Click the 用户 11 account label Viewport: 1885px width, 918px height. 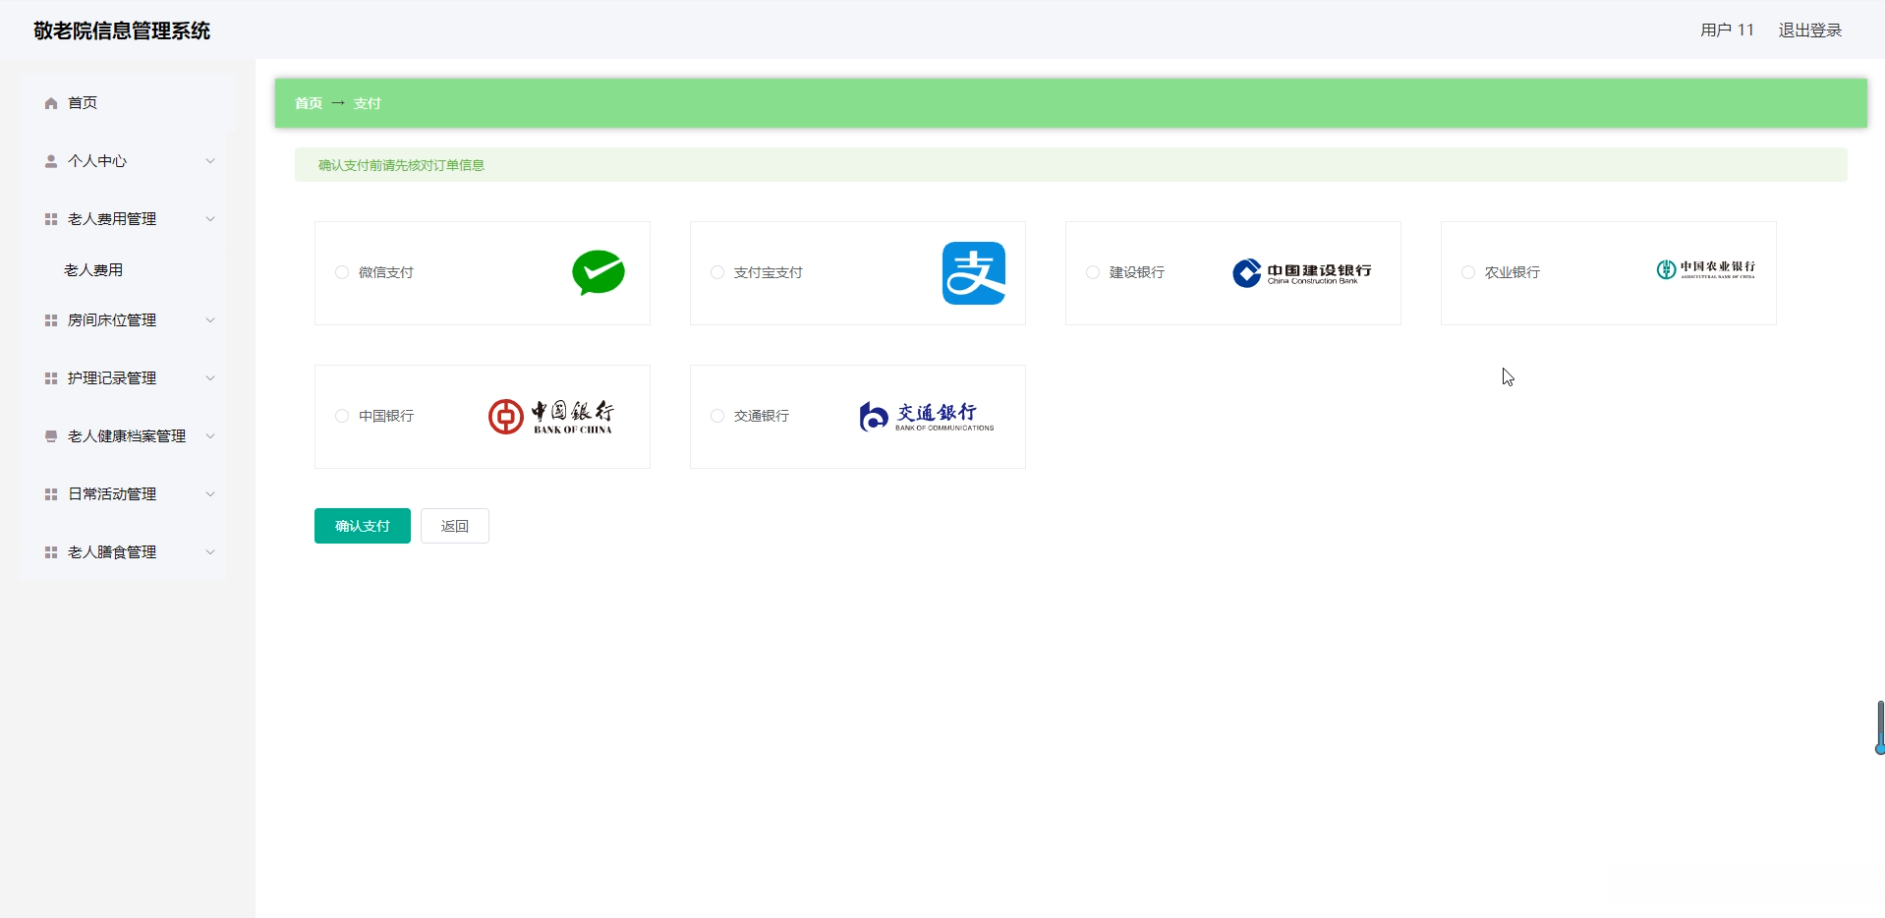tap(1727, 30)
